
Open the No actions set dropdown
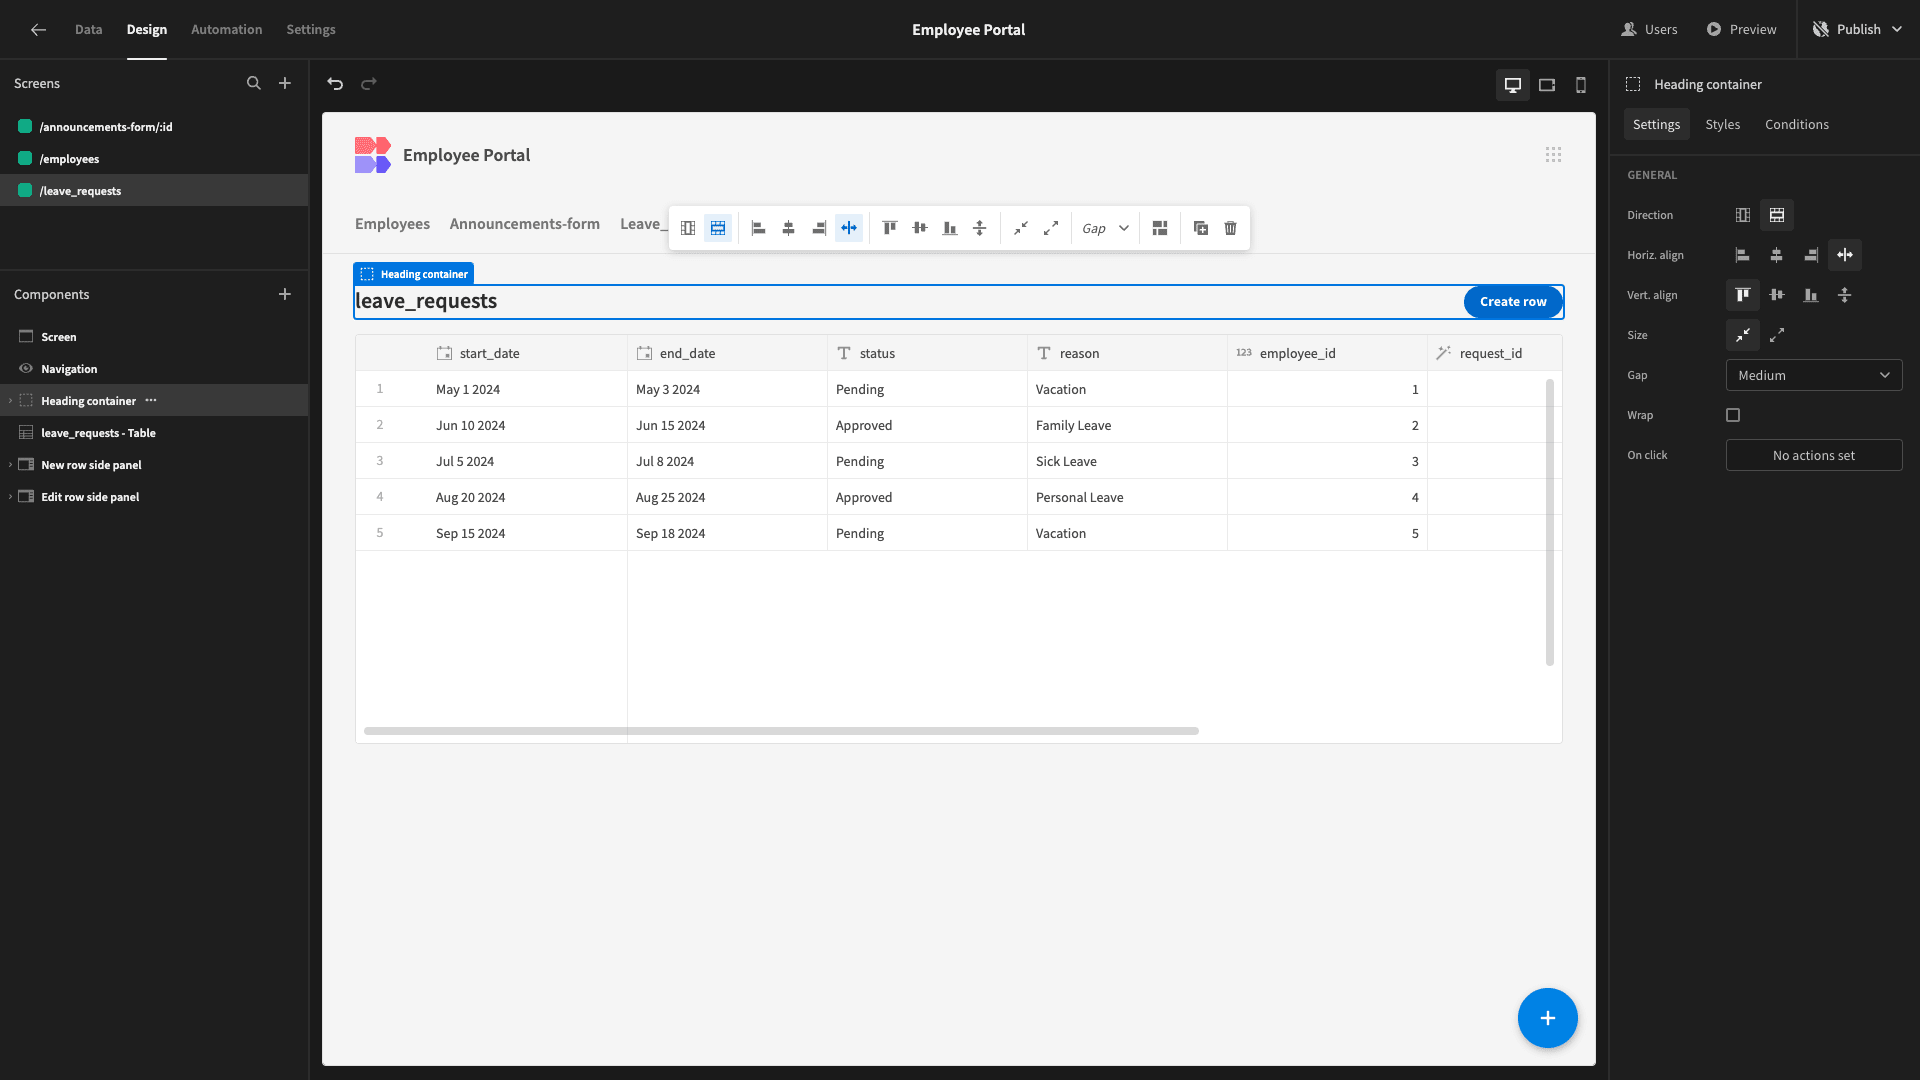[1813, 455]
